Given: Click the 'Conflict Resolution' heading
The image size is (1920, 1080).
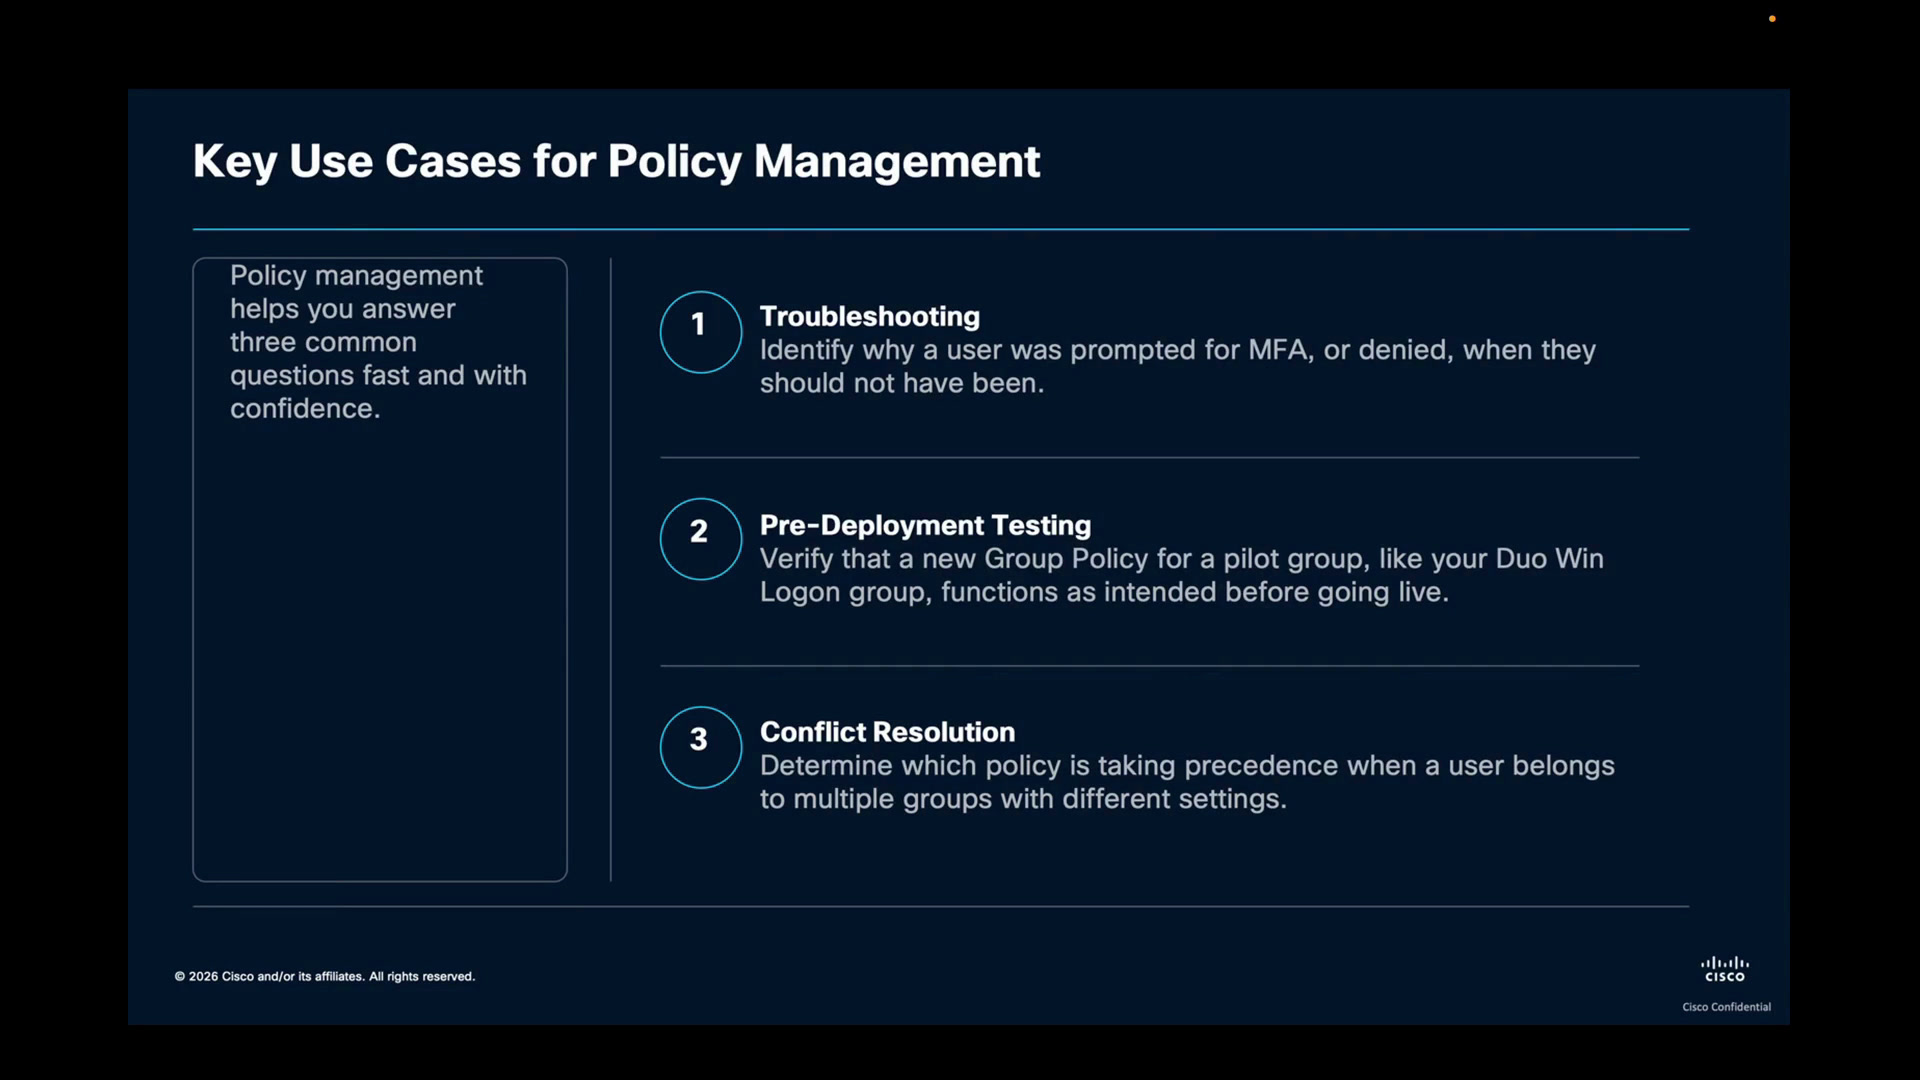Looking at the screenshot, I should pos(887,732).
